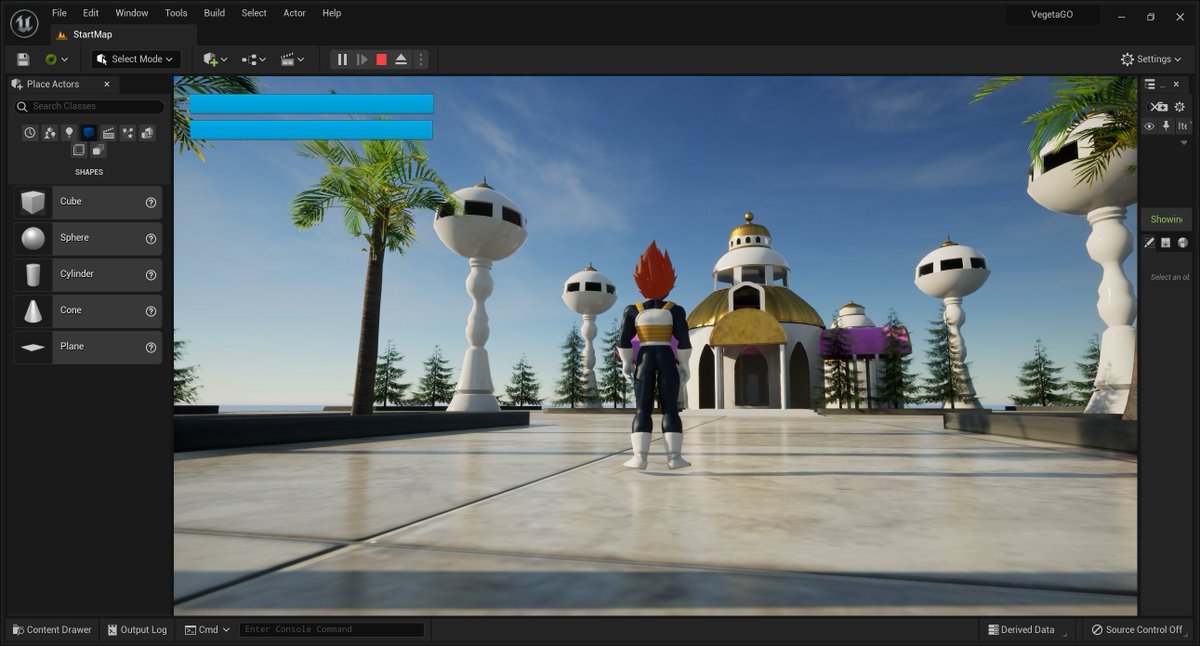Open the Output Log

click(136, 630)
